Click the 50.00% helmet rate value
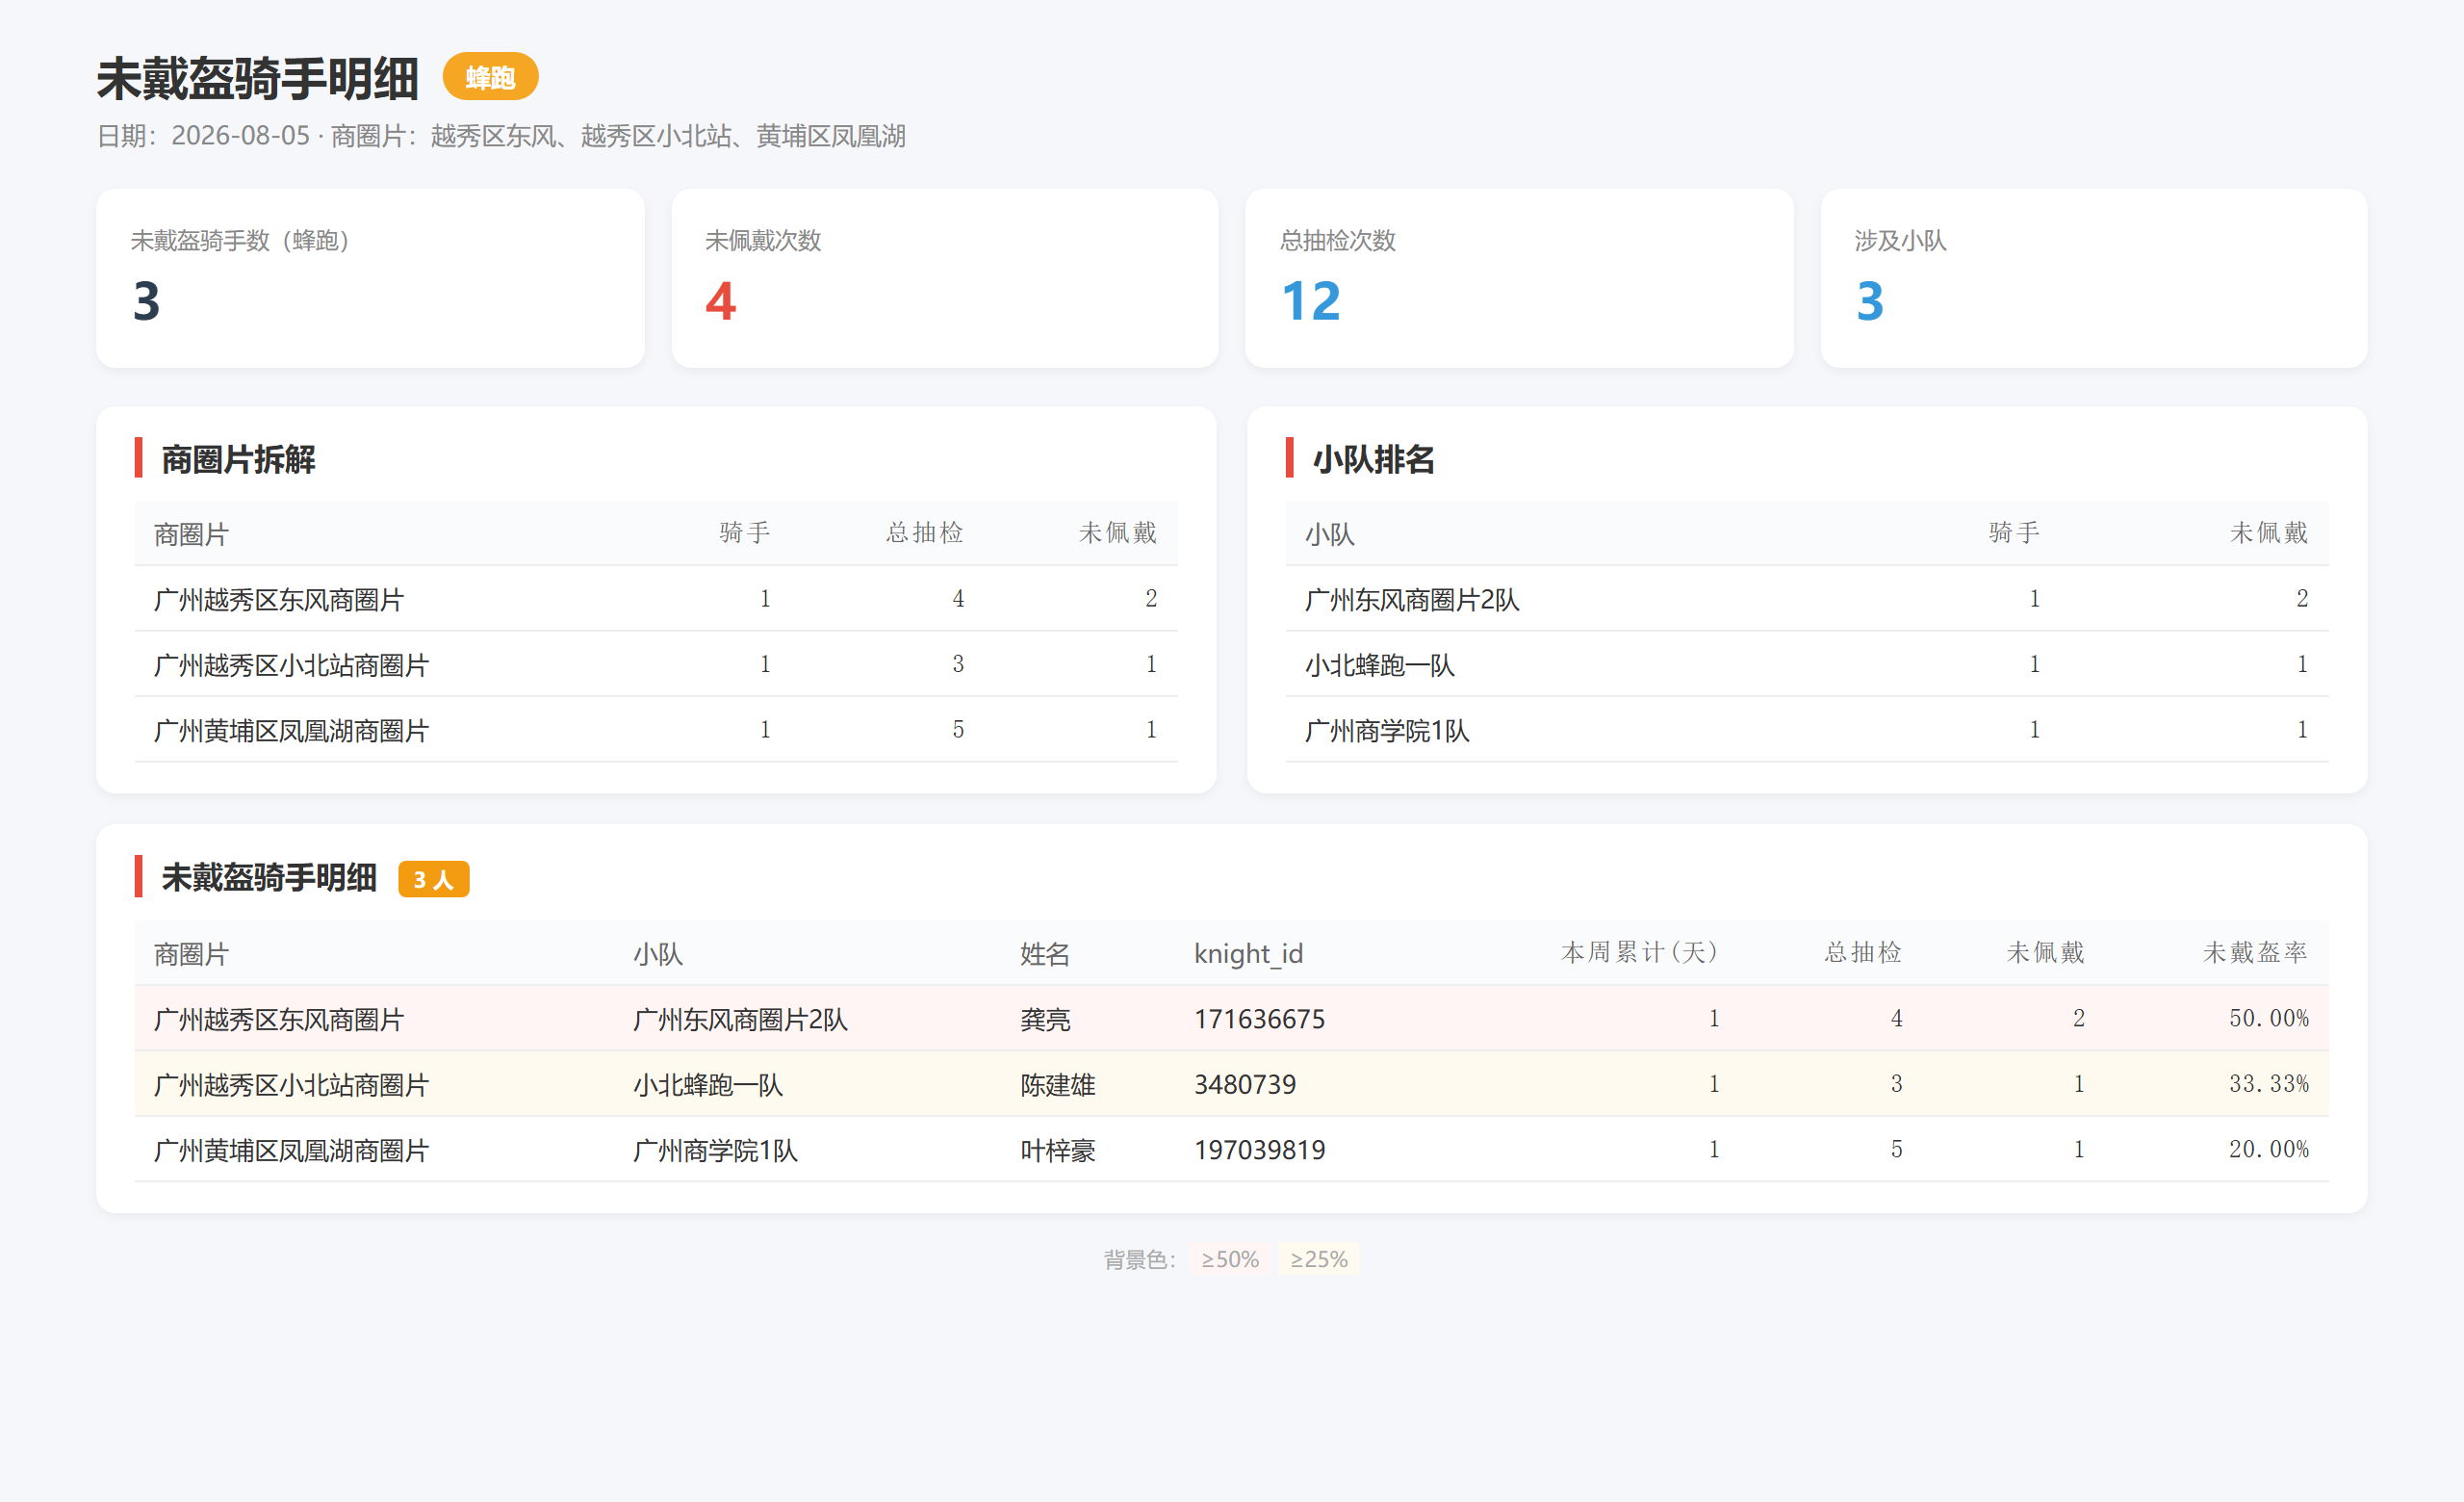2464x1502 pixels. click(2269, 1018)
